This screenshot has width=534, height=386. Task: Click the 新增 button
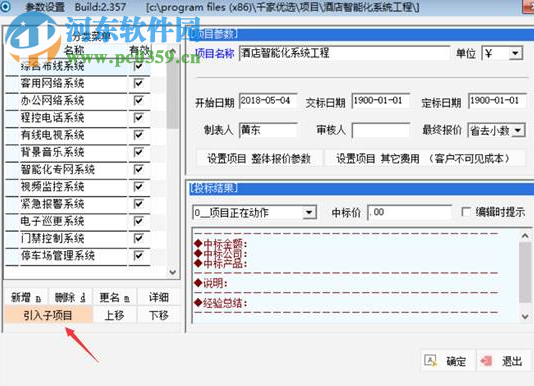click(26, 297)
